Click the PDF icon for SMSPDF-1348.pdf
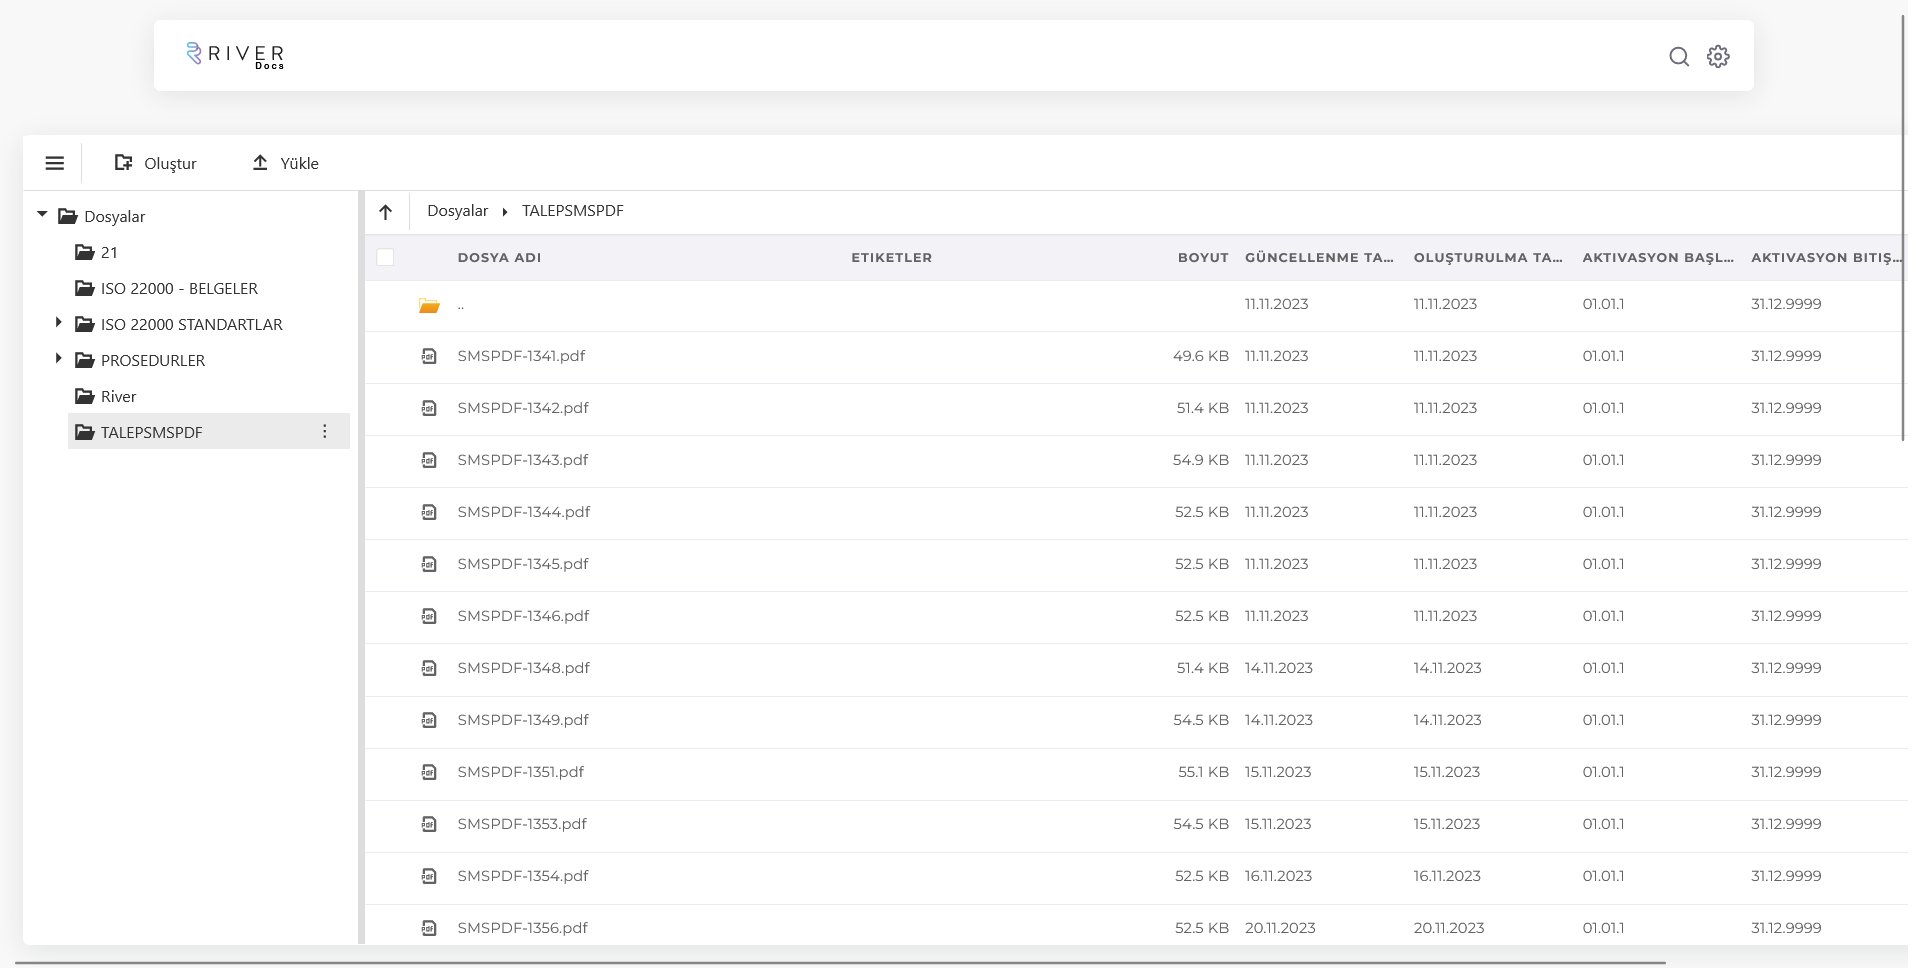The width and height of the screenshot is (1920, 973). point(429,668)
